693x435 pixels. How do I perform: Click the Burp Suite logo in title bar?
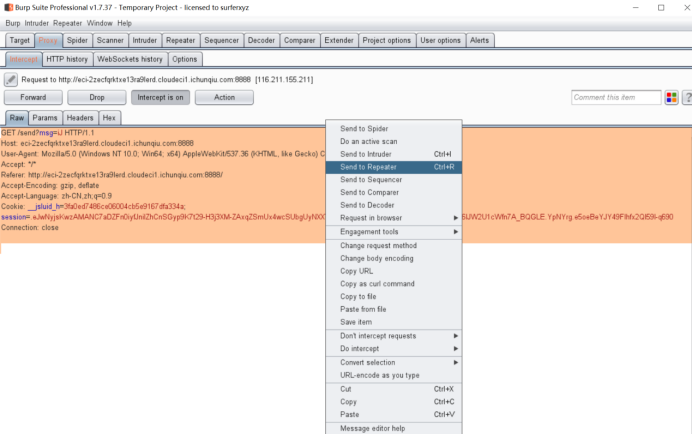[8, 8]
